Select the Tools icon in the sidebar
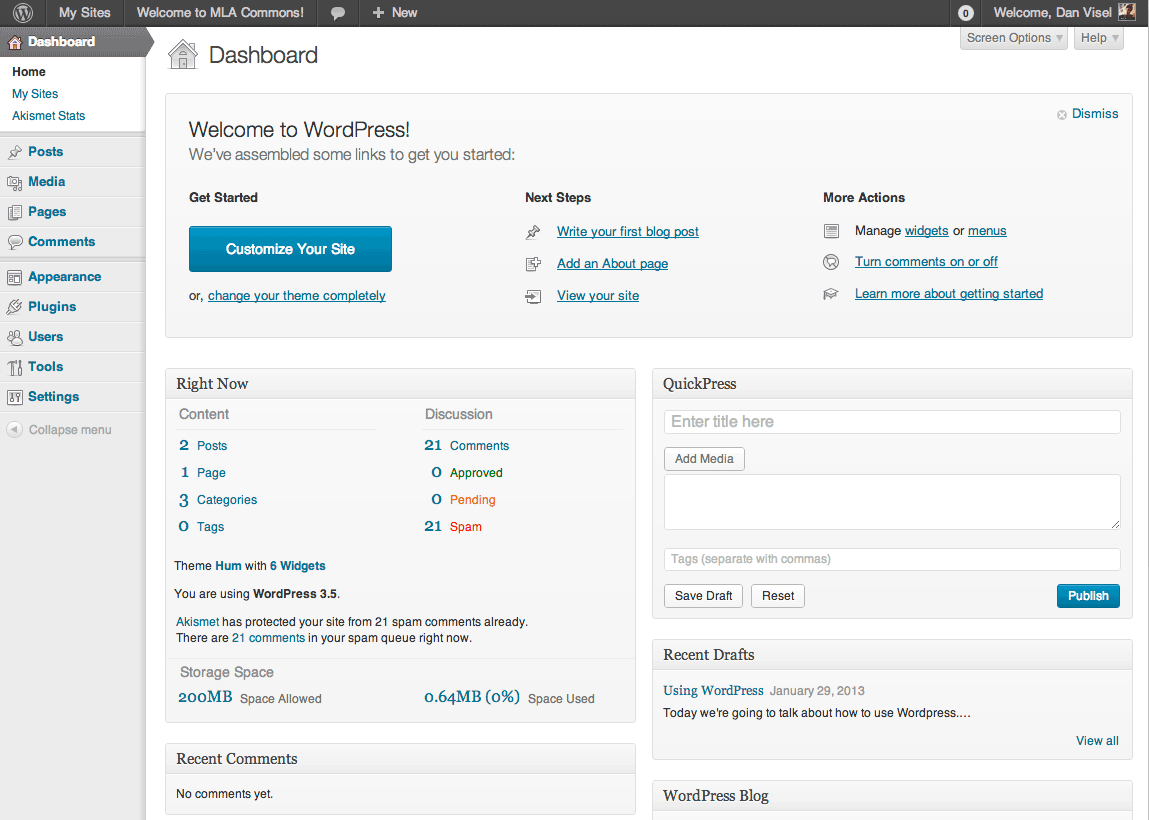Image resolution: width=1149 pixels, height=820 pixels. click(17, 366)
